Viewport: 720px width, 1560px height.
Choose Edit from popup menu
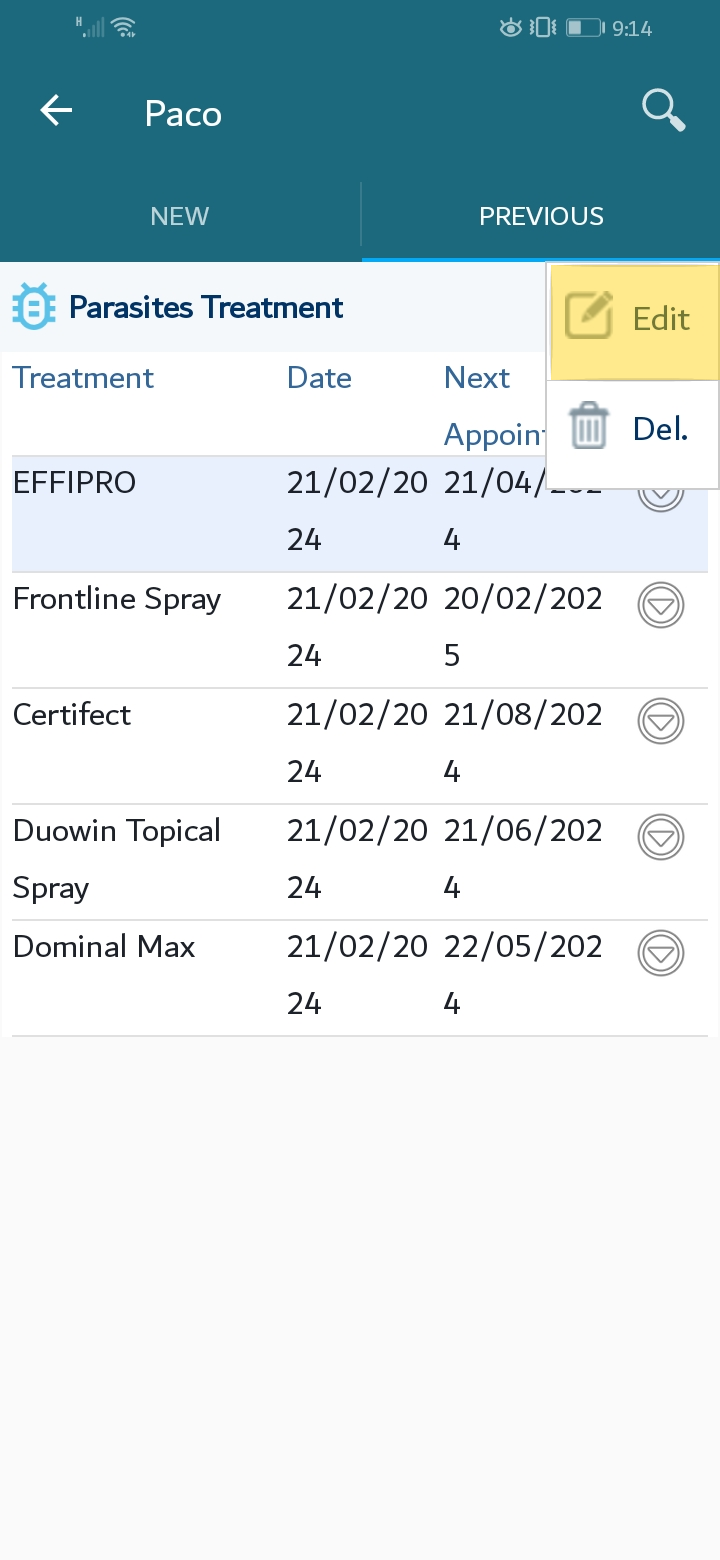point(660,319)
